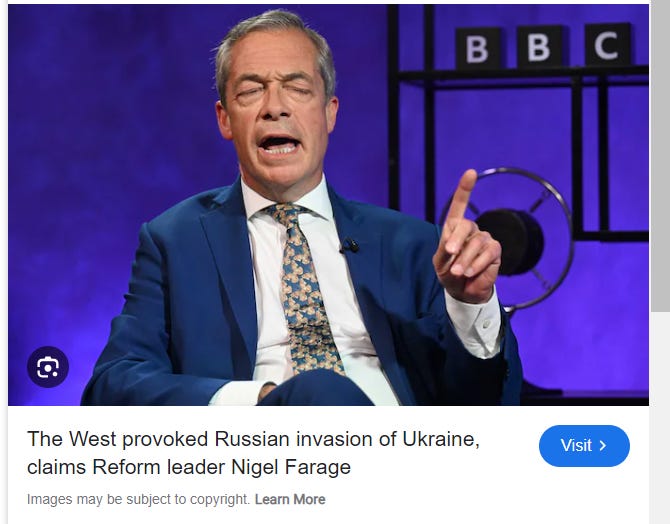670x524 pixels.
Task: Click the white shirt cuff button
Action: point(486,325)
